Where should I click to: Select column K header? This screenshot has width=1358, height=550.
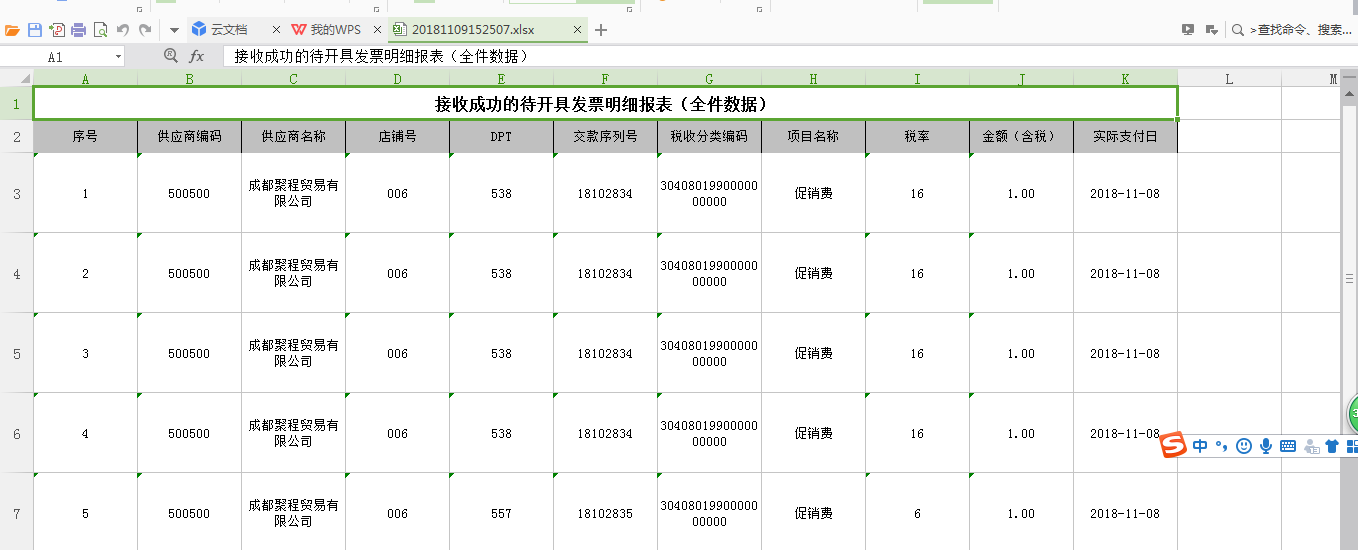(x=1126, y=78)
